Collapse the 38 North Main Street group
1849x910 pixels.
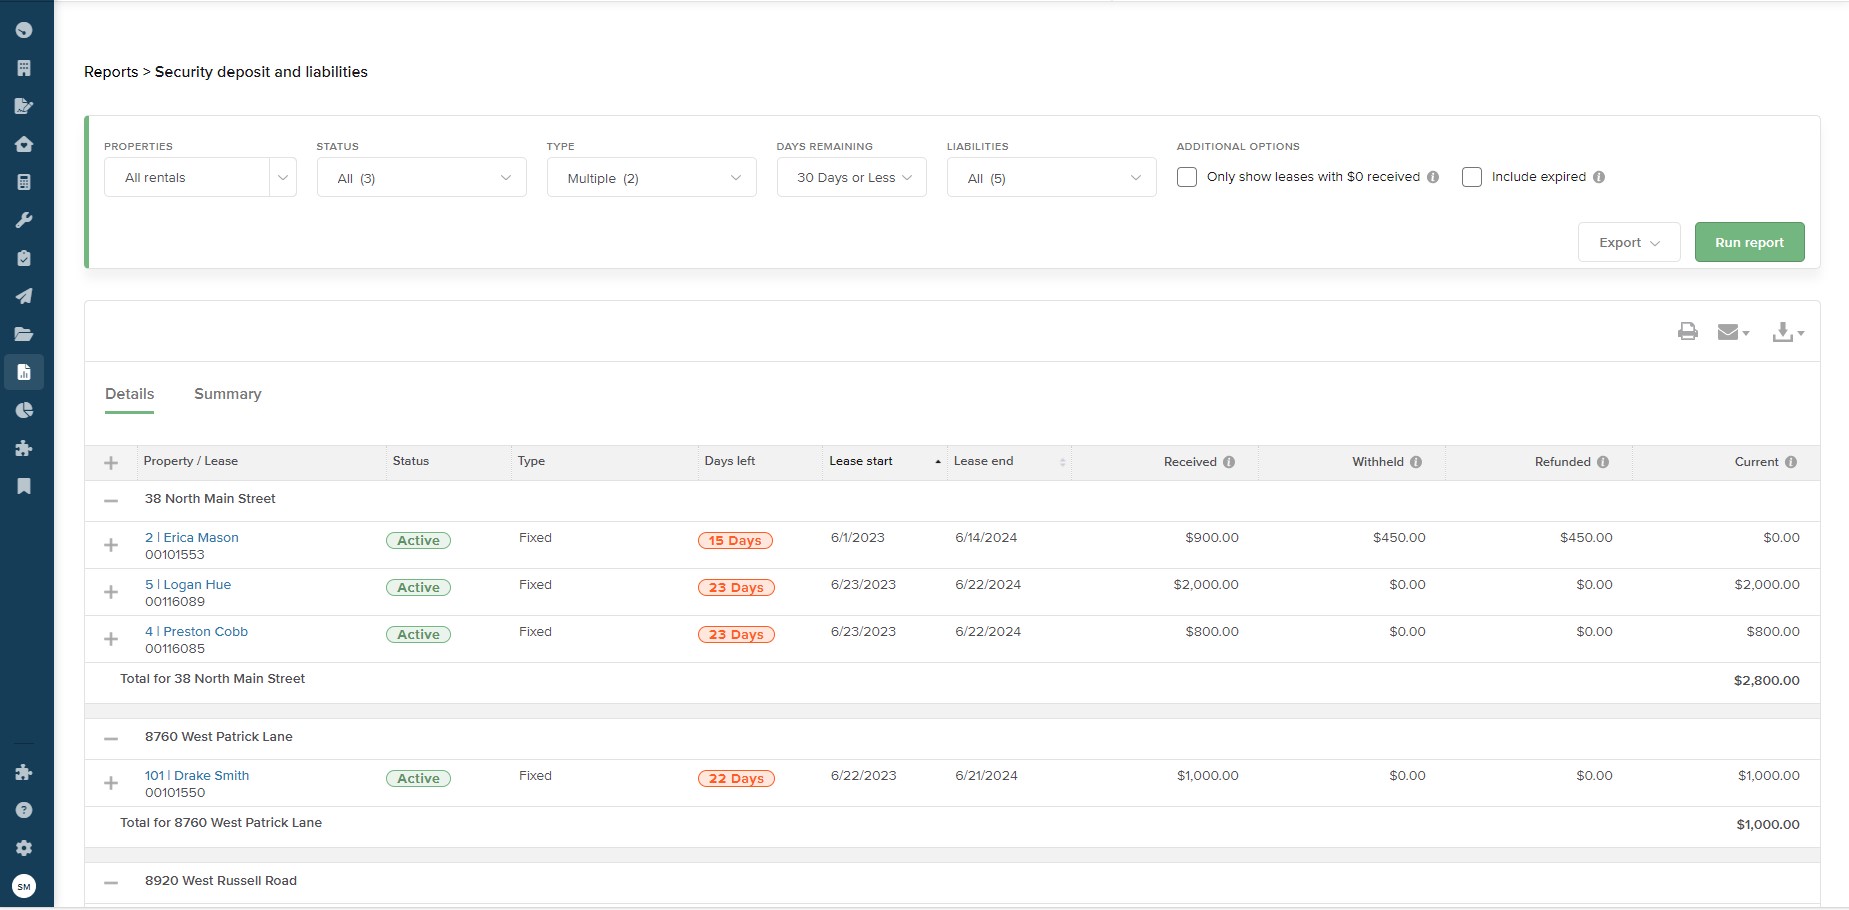point(111,498)
